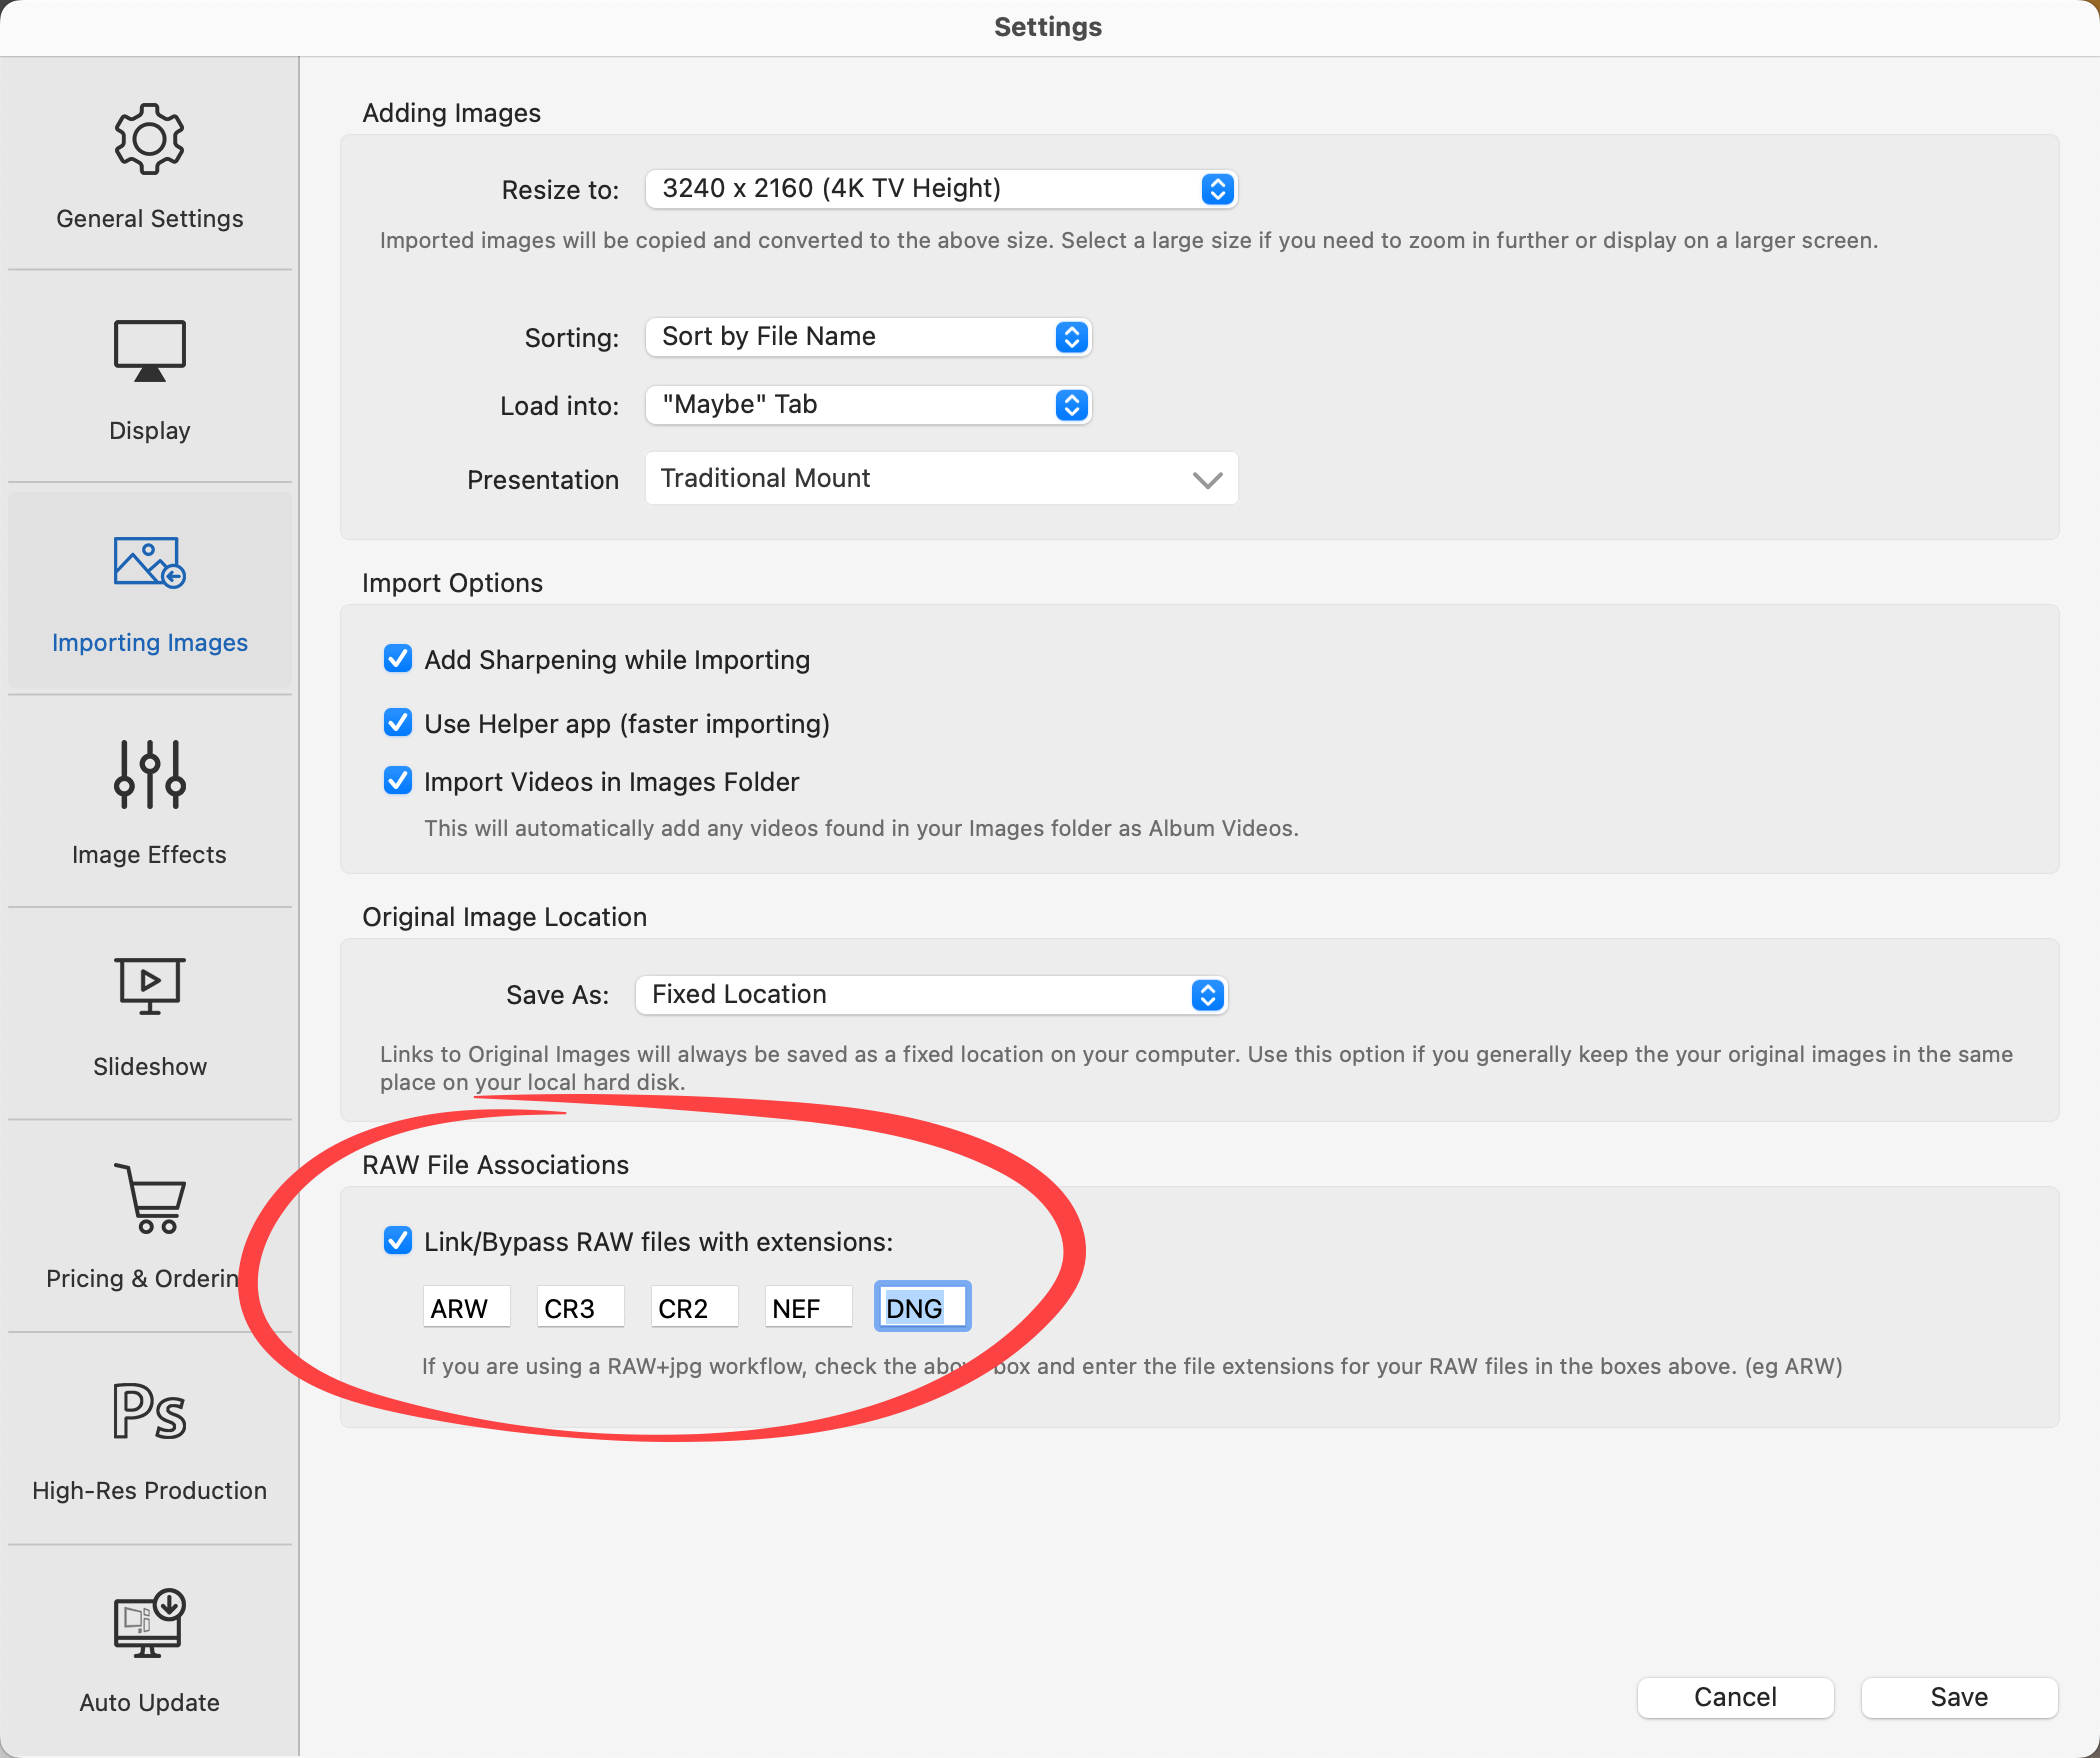
Task: Click the ARW extension text field
Action: coord(466,1308)
